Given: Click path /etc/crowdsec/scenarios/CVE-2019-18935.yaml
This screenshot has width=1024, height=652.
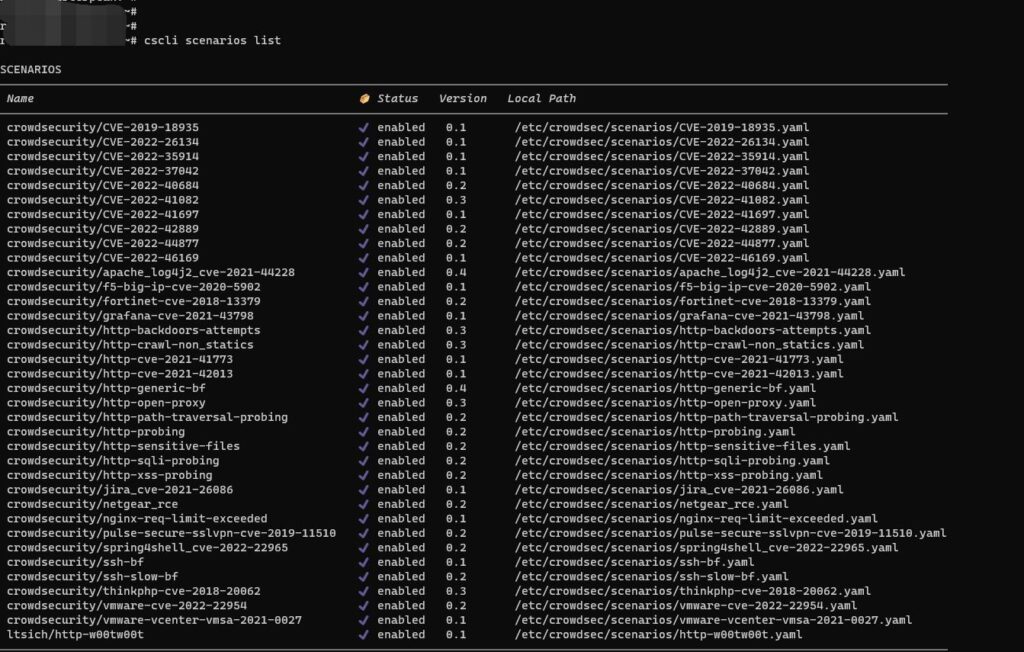Looking at the screenshot, I should (662, 127).
